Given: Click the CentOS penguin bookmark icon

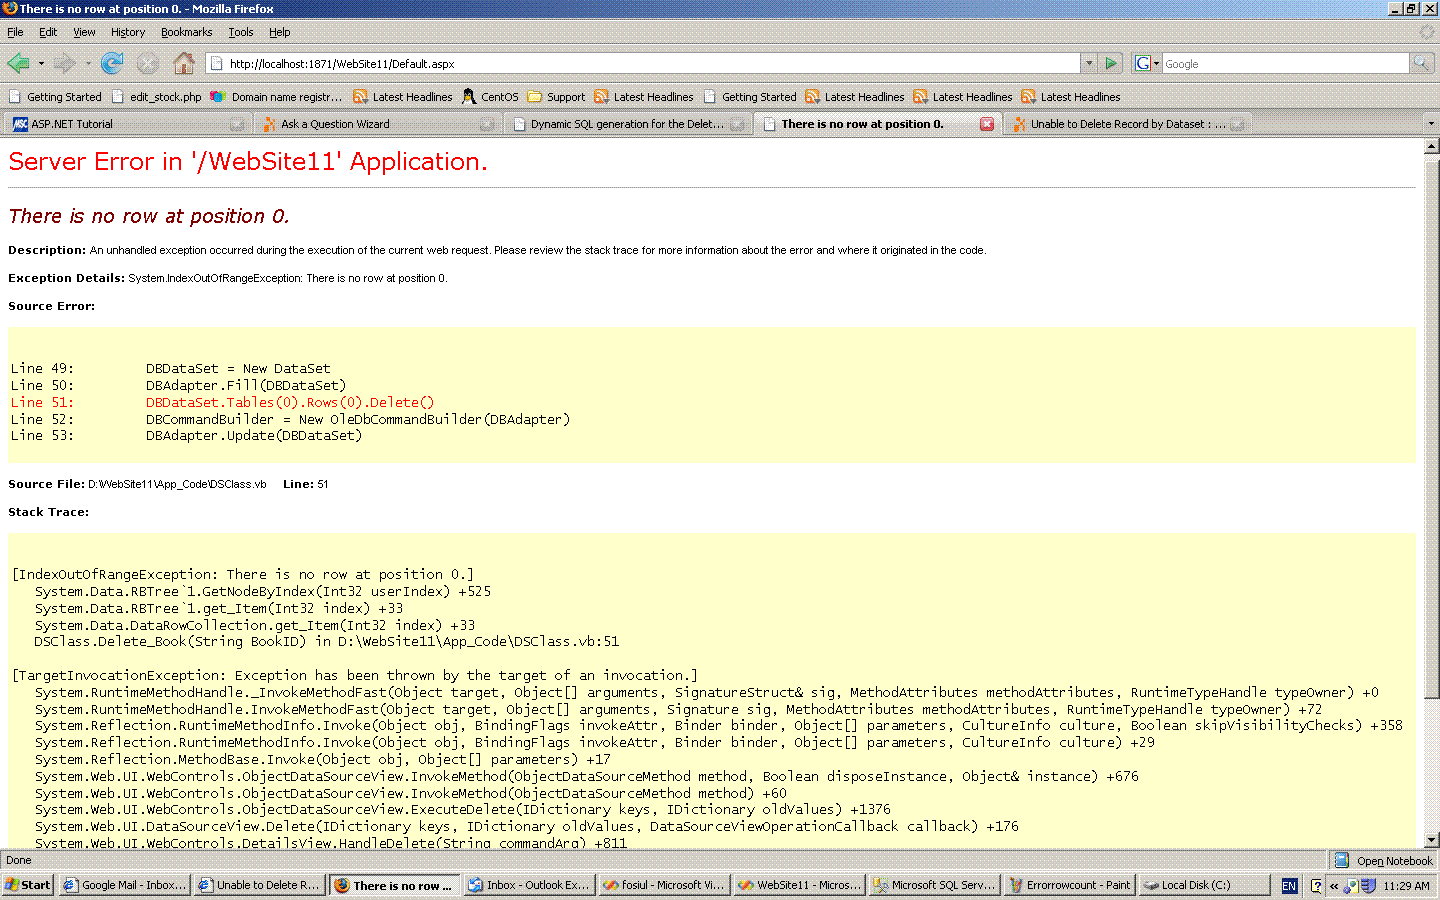Looking at the screenshot, I should point(468,97).
